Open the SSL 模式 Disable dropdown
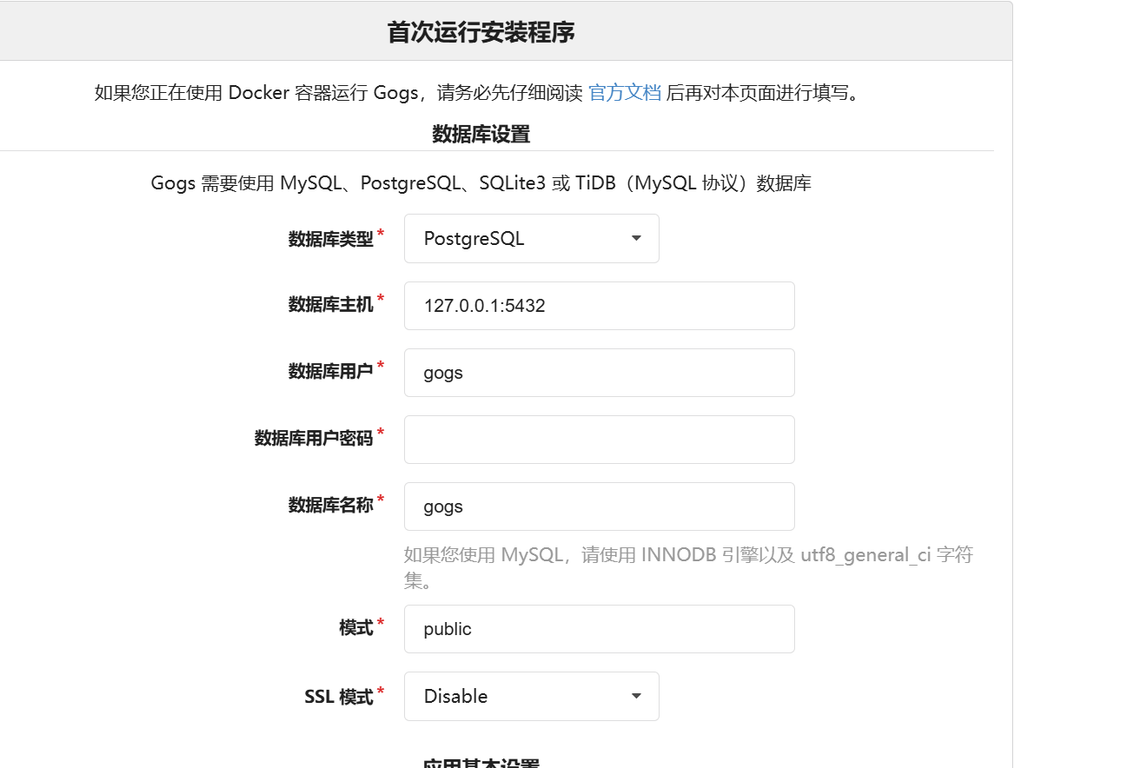The height and width of the screenshot is (768, 1141). (x=531, y=696)
